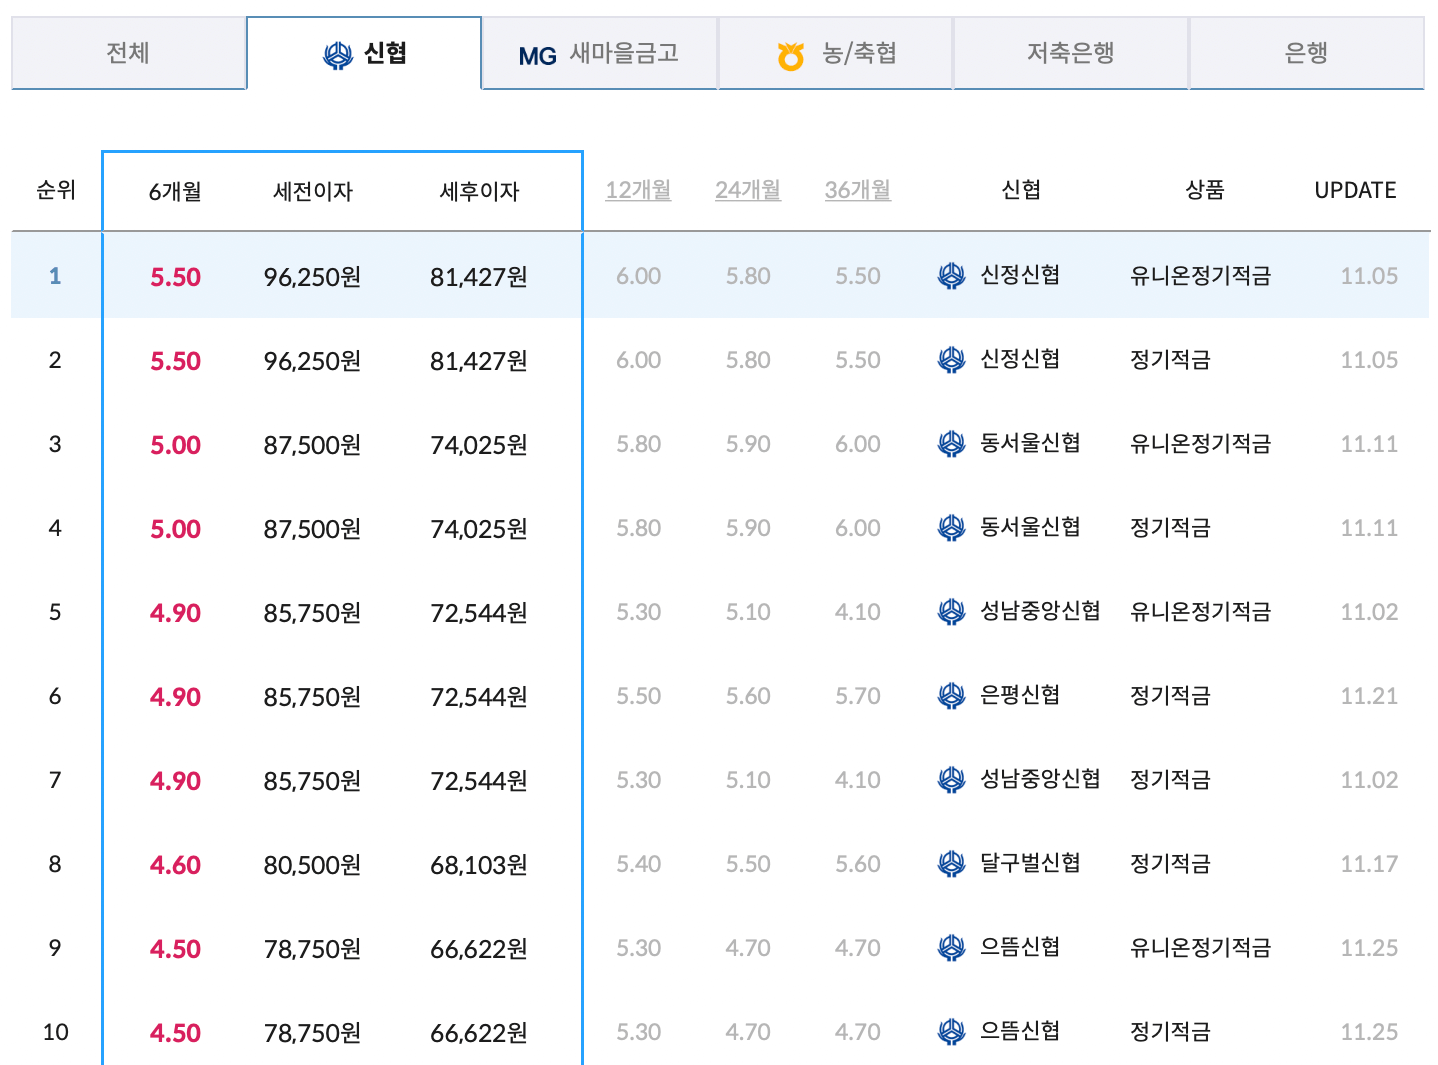Image resolution: width=1438 pixels, height=1065 pixels.
Task: Click the 11.21 update date
Action: [1369, 696]
